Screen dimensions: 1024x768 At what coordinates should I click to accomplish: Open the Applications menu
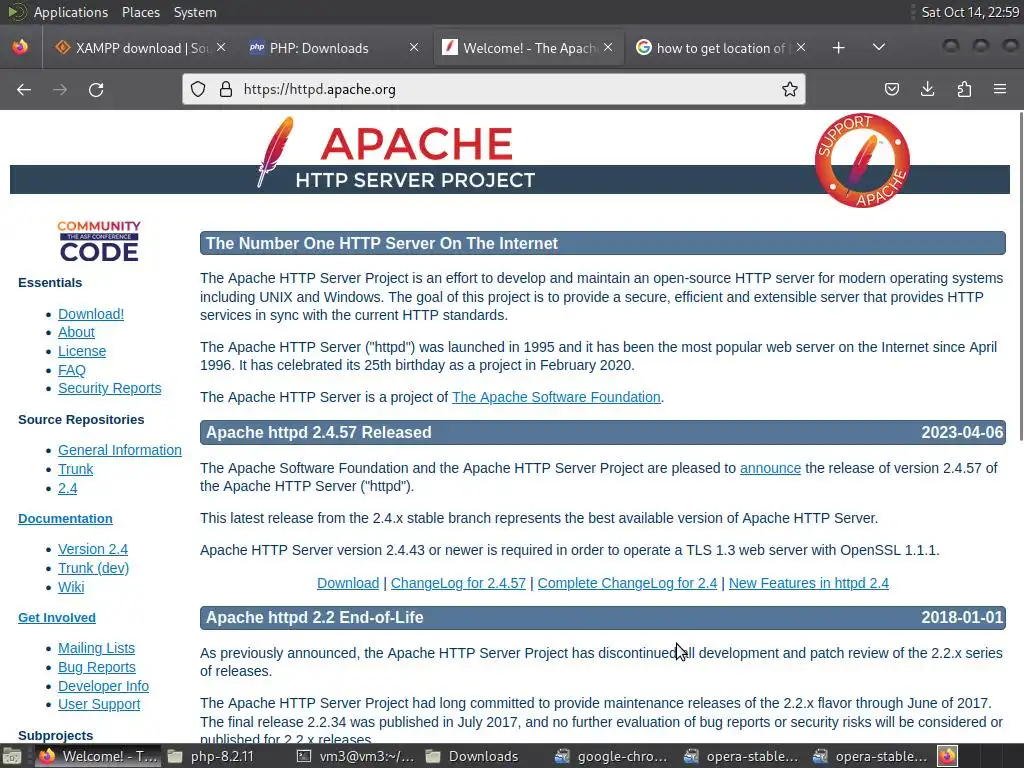point(71,12)
